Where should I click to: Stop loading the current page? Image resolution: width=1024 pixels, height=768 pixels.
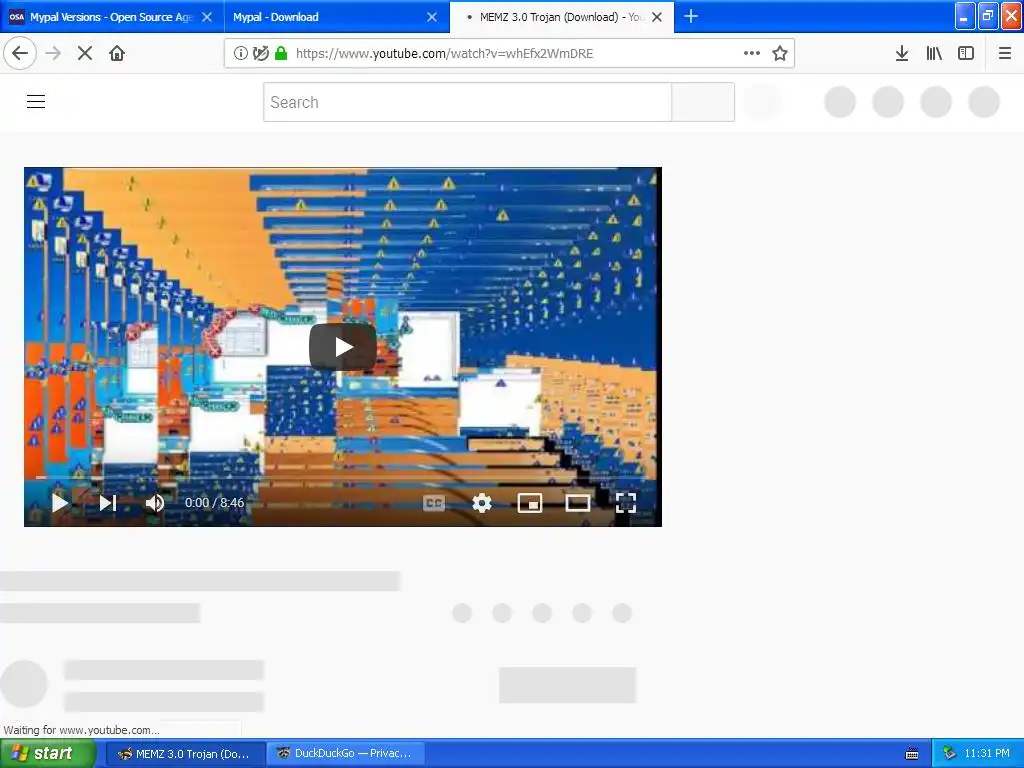click(85, 53)
